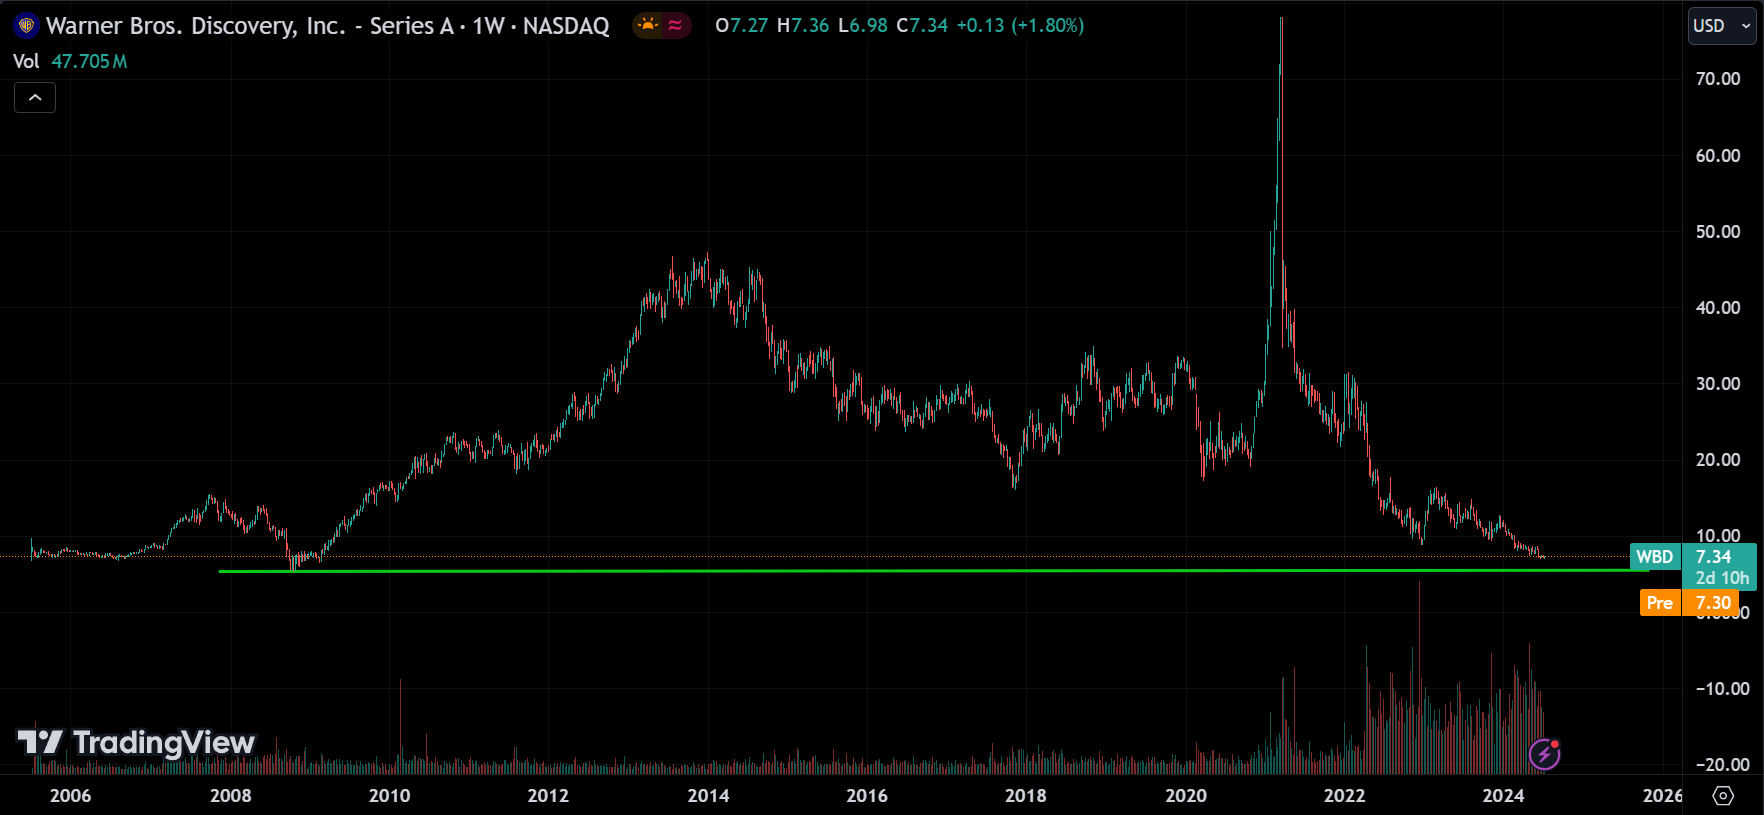Screen dimensions: 1764x815
Task: Click the low value L6.98 text
Action: point(863,26)
